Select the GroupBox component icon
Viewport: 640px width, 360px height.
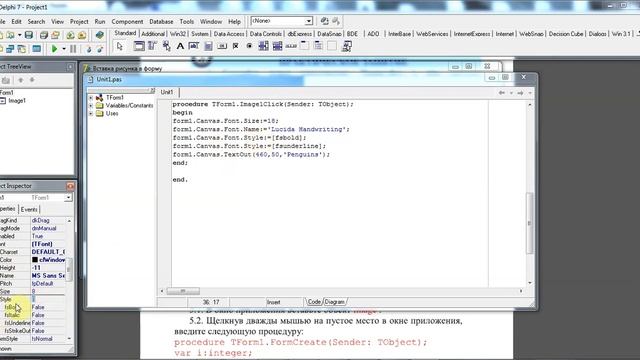coord(304,46)
